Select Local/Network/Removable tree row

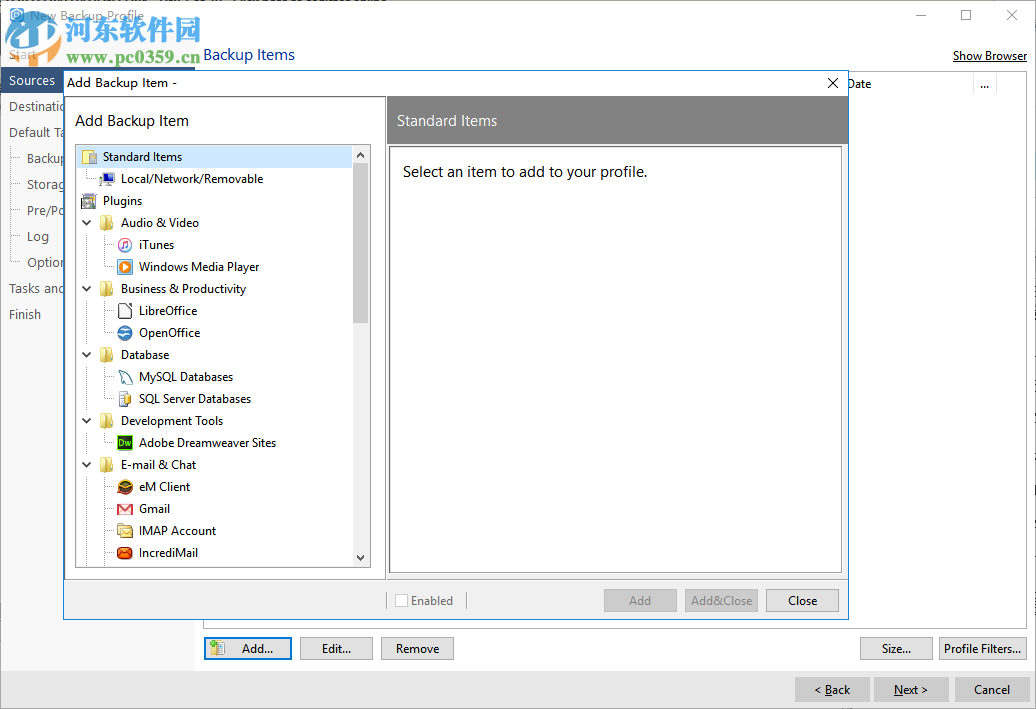point(192,179)
